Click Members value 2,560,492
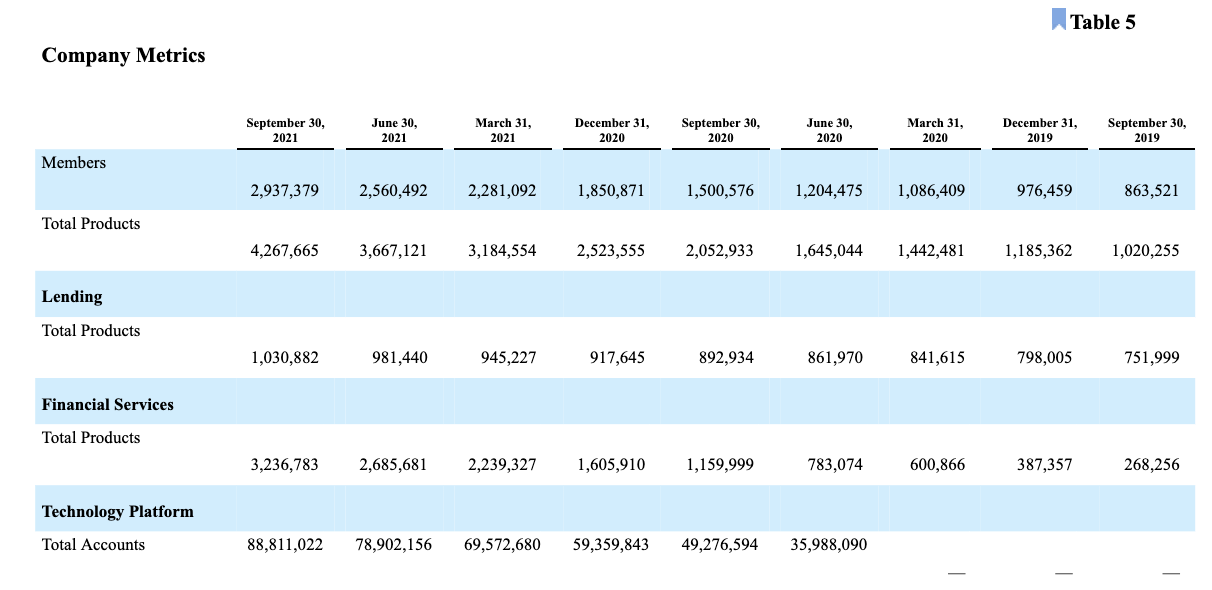Screen dimensions: 1212x590 pyautogui.click(x=393, y=191)
